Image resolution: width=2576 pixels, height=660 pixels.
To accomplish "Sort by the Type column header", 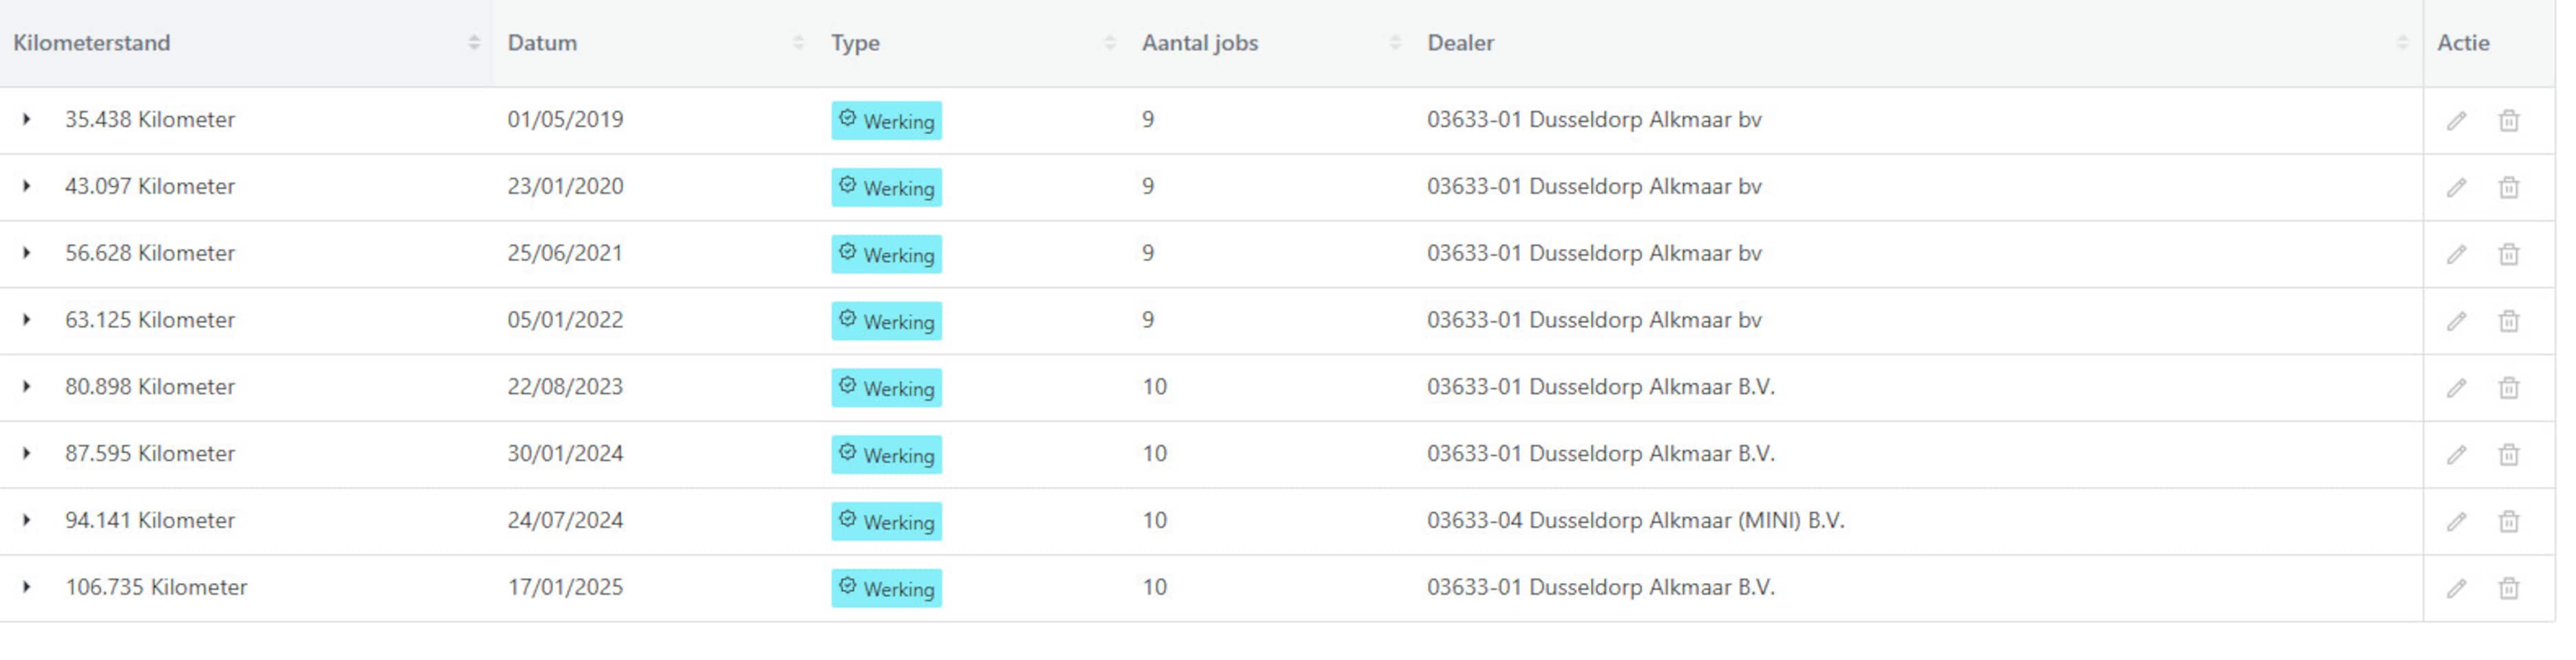I will click(1109, 43).
